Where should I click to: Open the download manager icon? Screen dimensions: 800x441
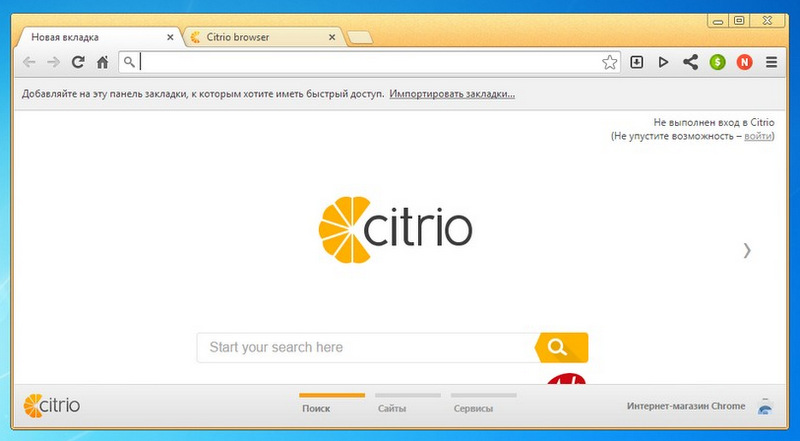(x=636, y=62)
